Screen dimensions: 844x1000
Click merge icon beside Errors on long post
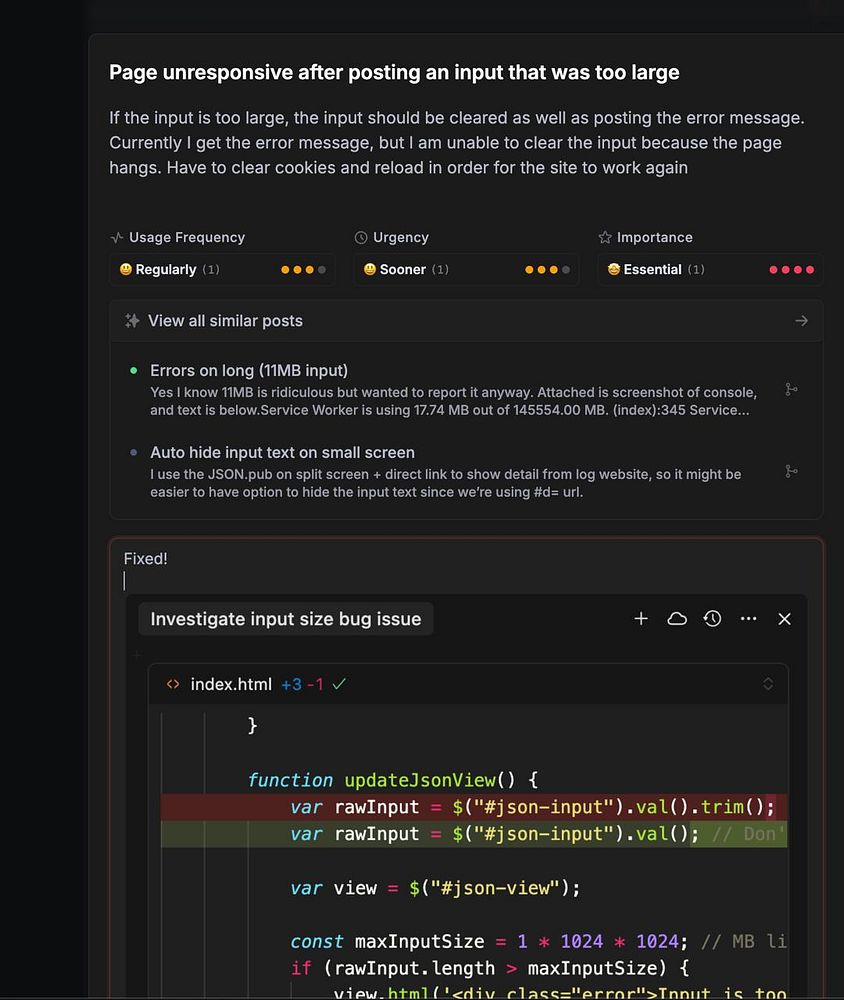coord(791,389)
